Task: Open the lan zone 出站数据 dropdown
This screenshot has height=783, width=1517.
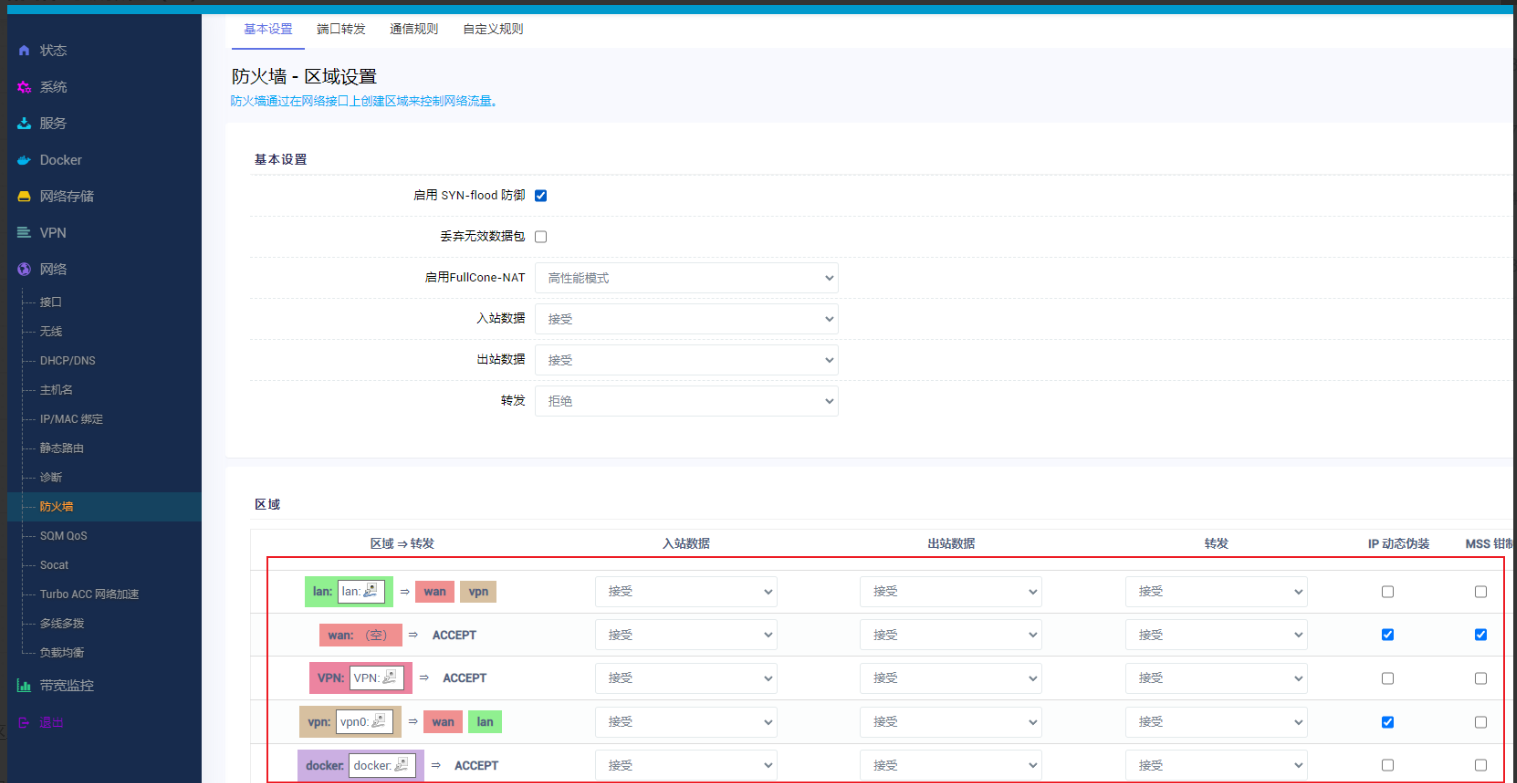Action: (951, 592)
